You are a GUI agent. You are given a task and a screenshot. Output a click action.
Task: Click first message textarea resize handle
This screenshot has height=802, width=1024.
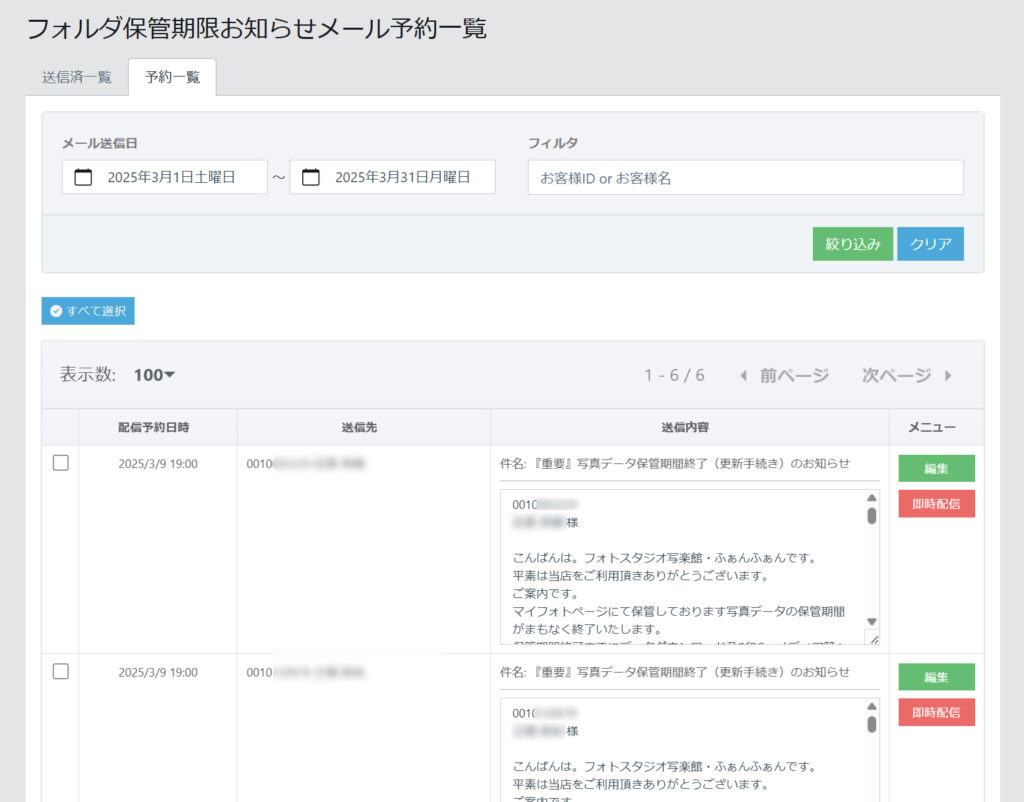(873, 638)
